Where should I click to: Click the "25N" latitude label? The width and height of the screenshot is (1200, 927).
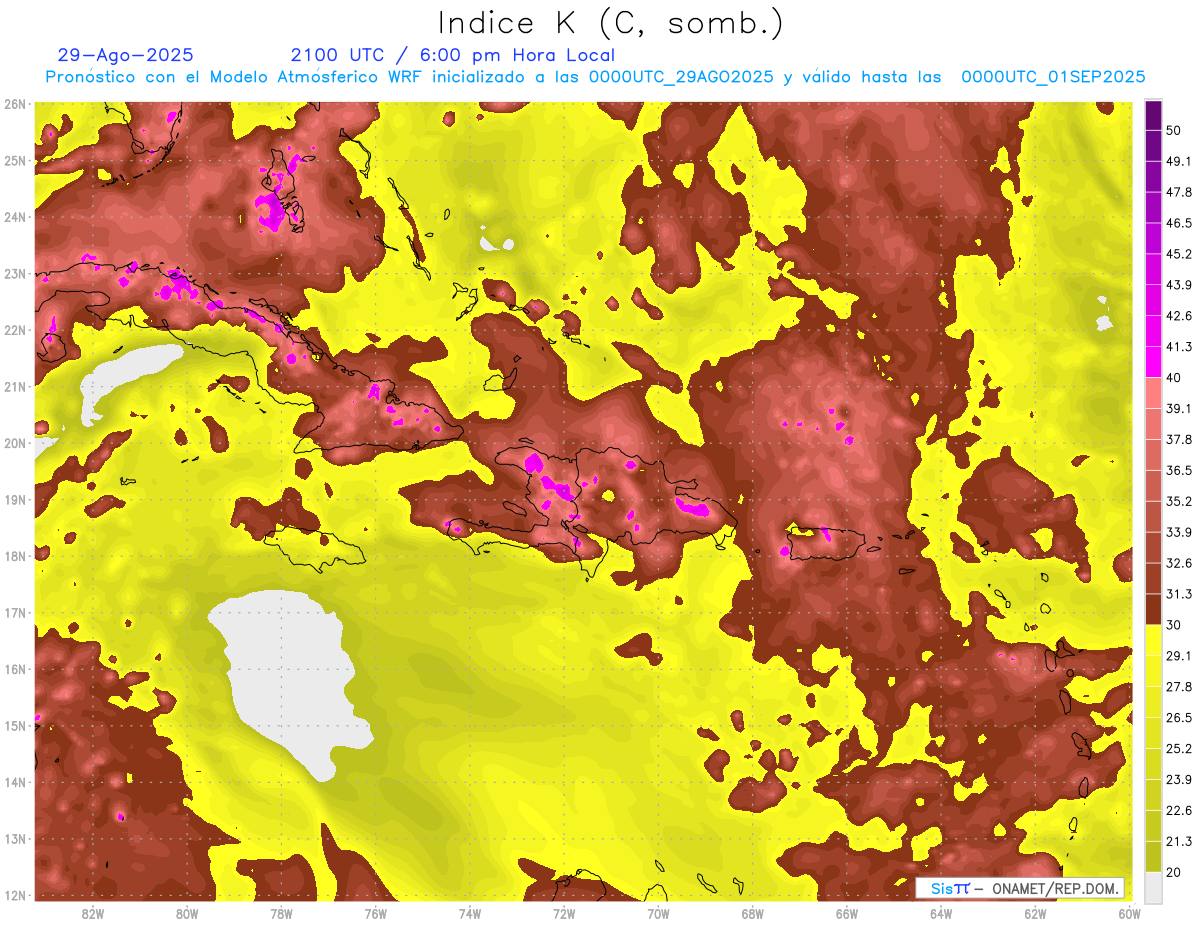pyautogui.click(x=15, y=160)
